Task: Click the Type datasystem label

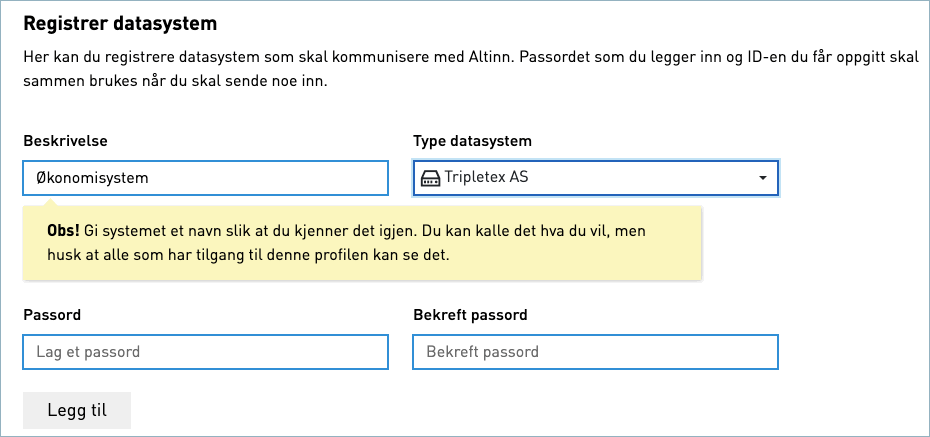Action: [x=472, y=141]
